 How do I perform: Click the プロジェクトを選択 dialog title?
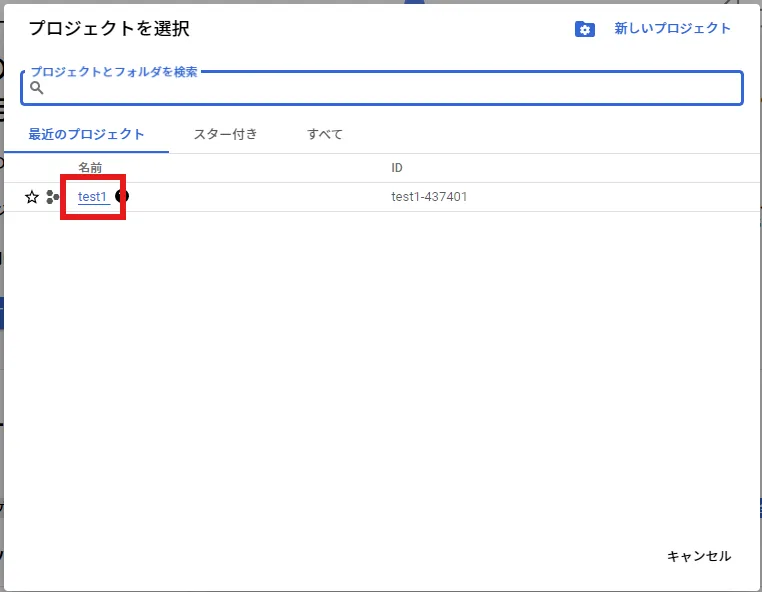(109, 28)
